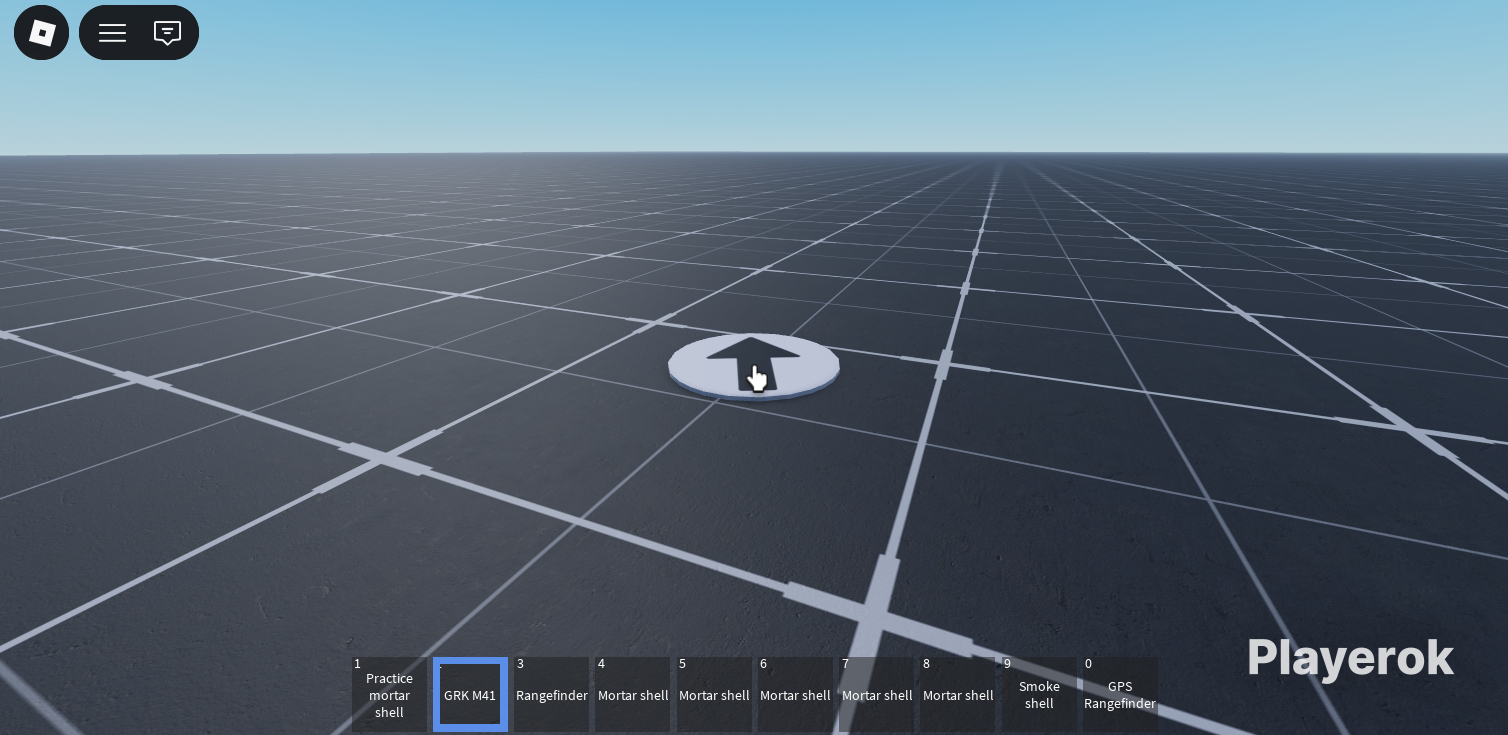Select GPS Rangefinder in slot 0

tap(1120, 695)
